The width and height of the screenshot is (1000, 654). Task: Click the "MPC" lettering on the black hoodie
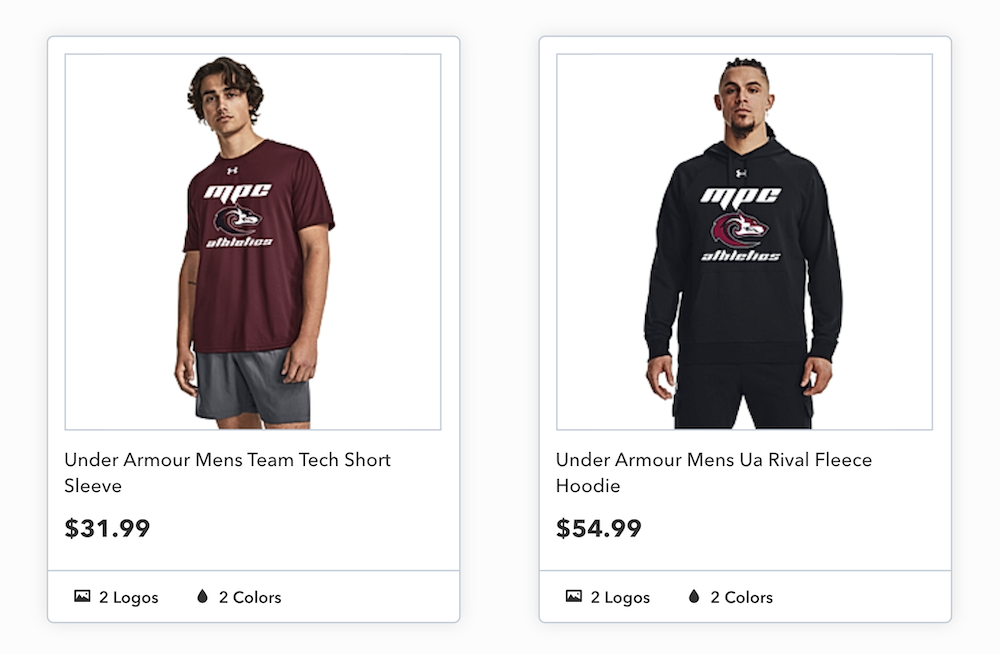pyautogui.click(x=740, y=197)
